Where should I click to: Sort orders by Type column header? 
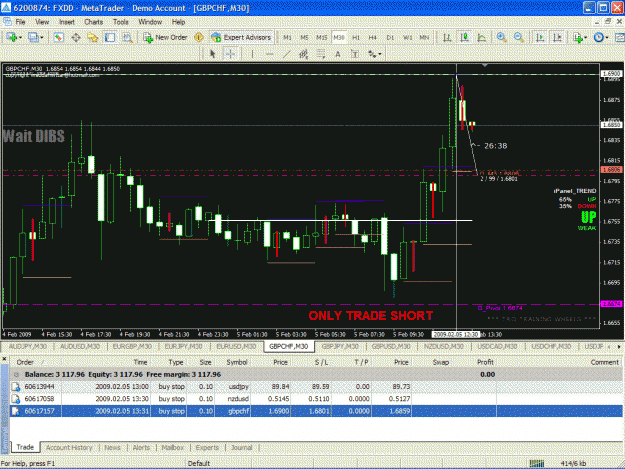pyautogui.click(x=175, y=362)
